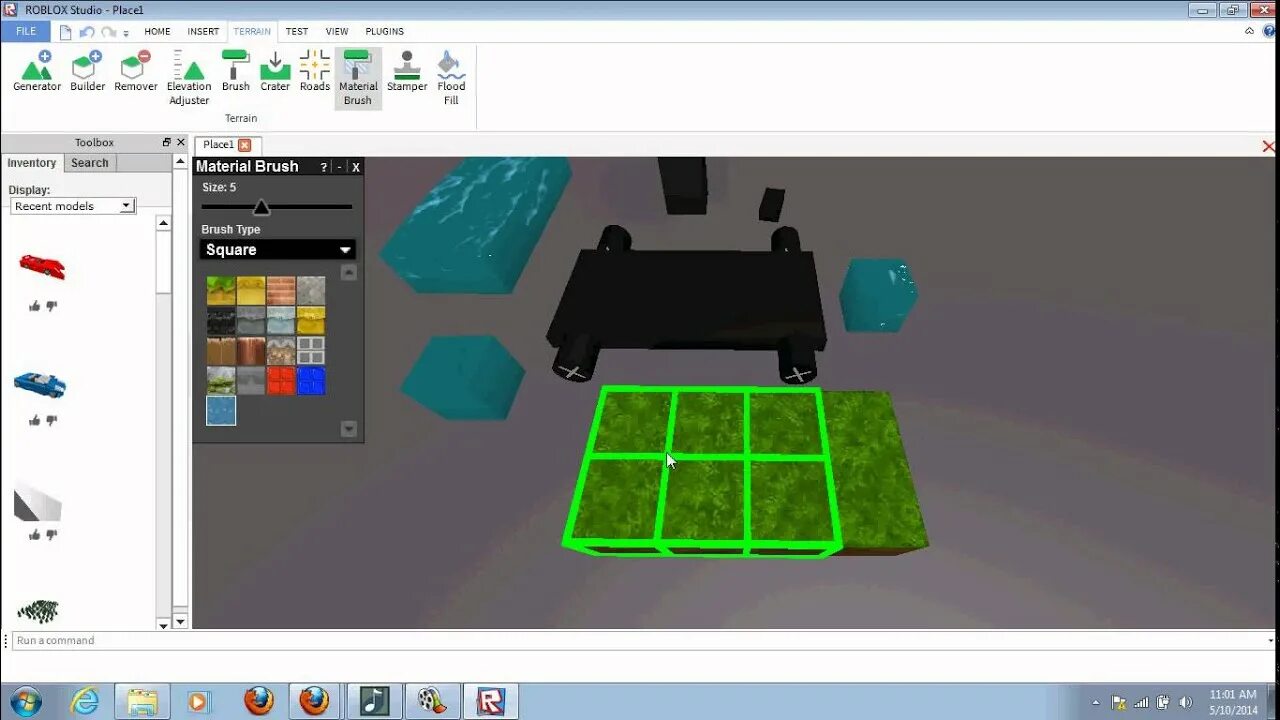Pick the brick material swatch
Image resolution: width=1280 pixels, height=720 pixels.
click(x=281, y=291)
